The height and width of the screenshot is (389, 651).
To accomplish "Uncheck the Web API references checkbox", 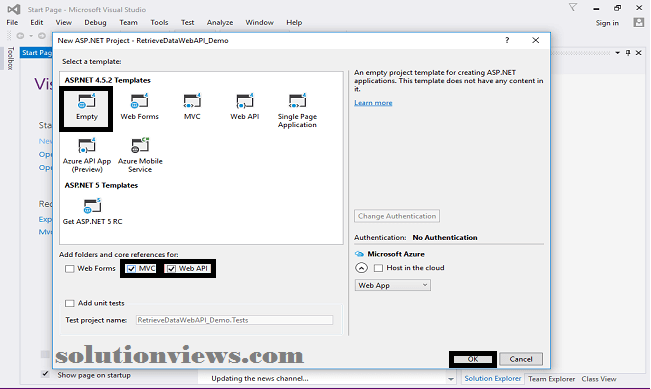I will coord(171,269).
